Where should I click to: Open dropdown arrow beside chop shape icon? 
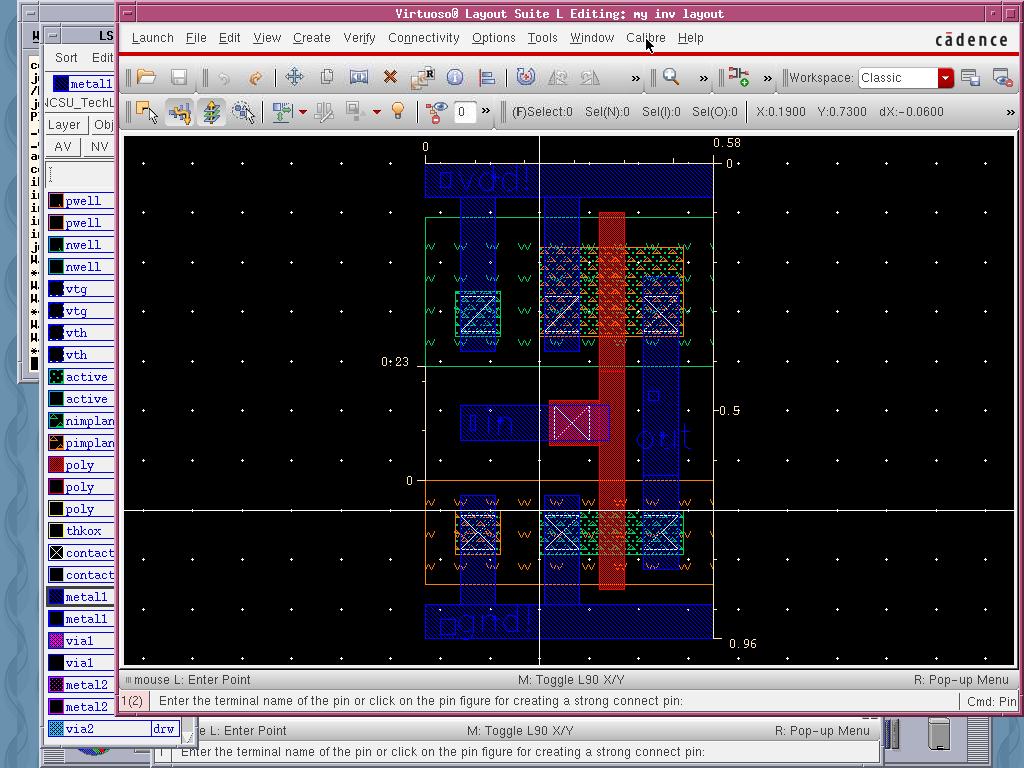pos(376,112)
